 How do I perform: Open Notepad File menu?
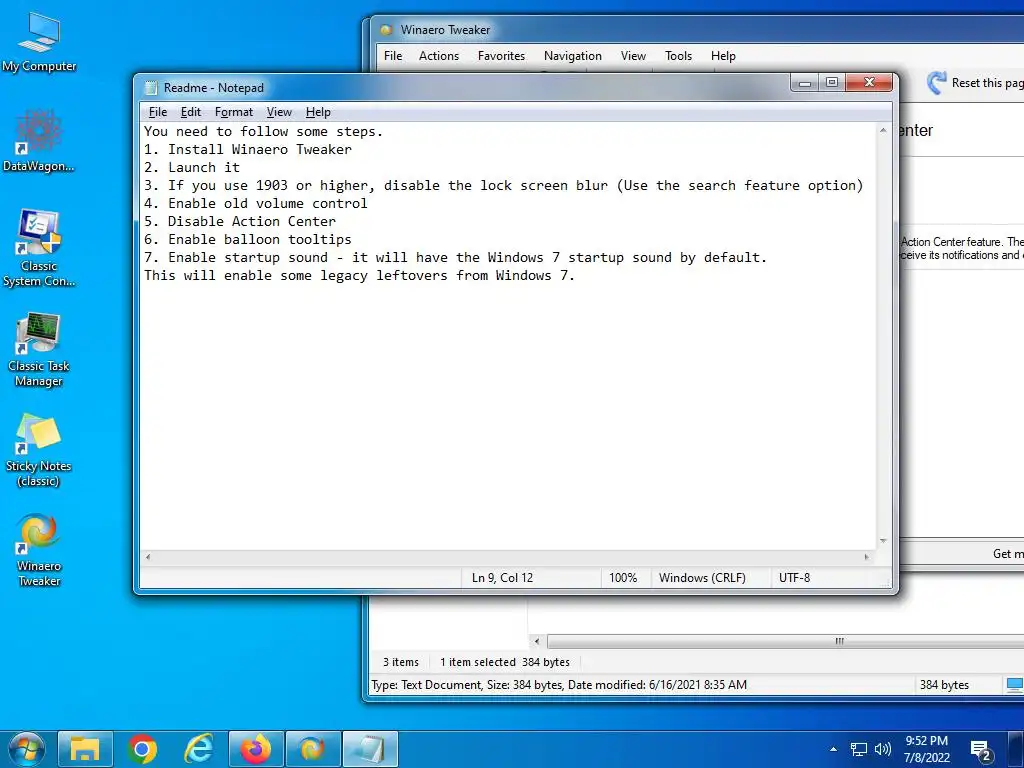click(x=157, y=112)
